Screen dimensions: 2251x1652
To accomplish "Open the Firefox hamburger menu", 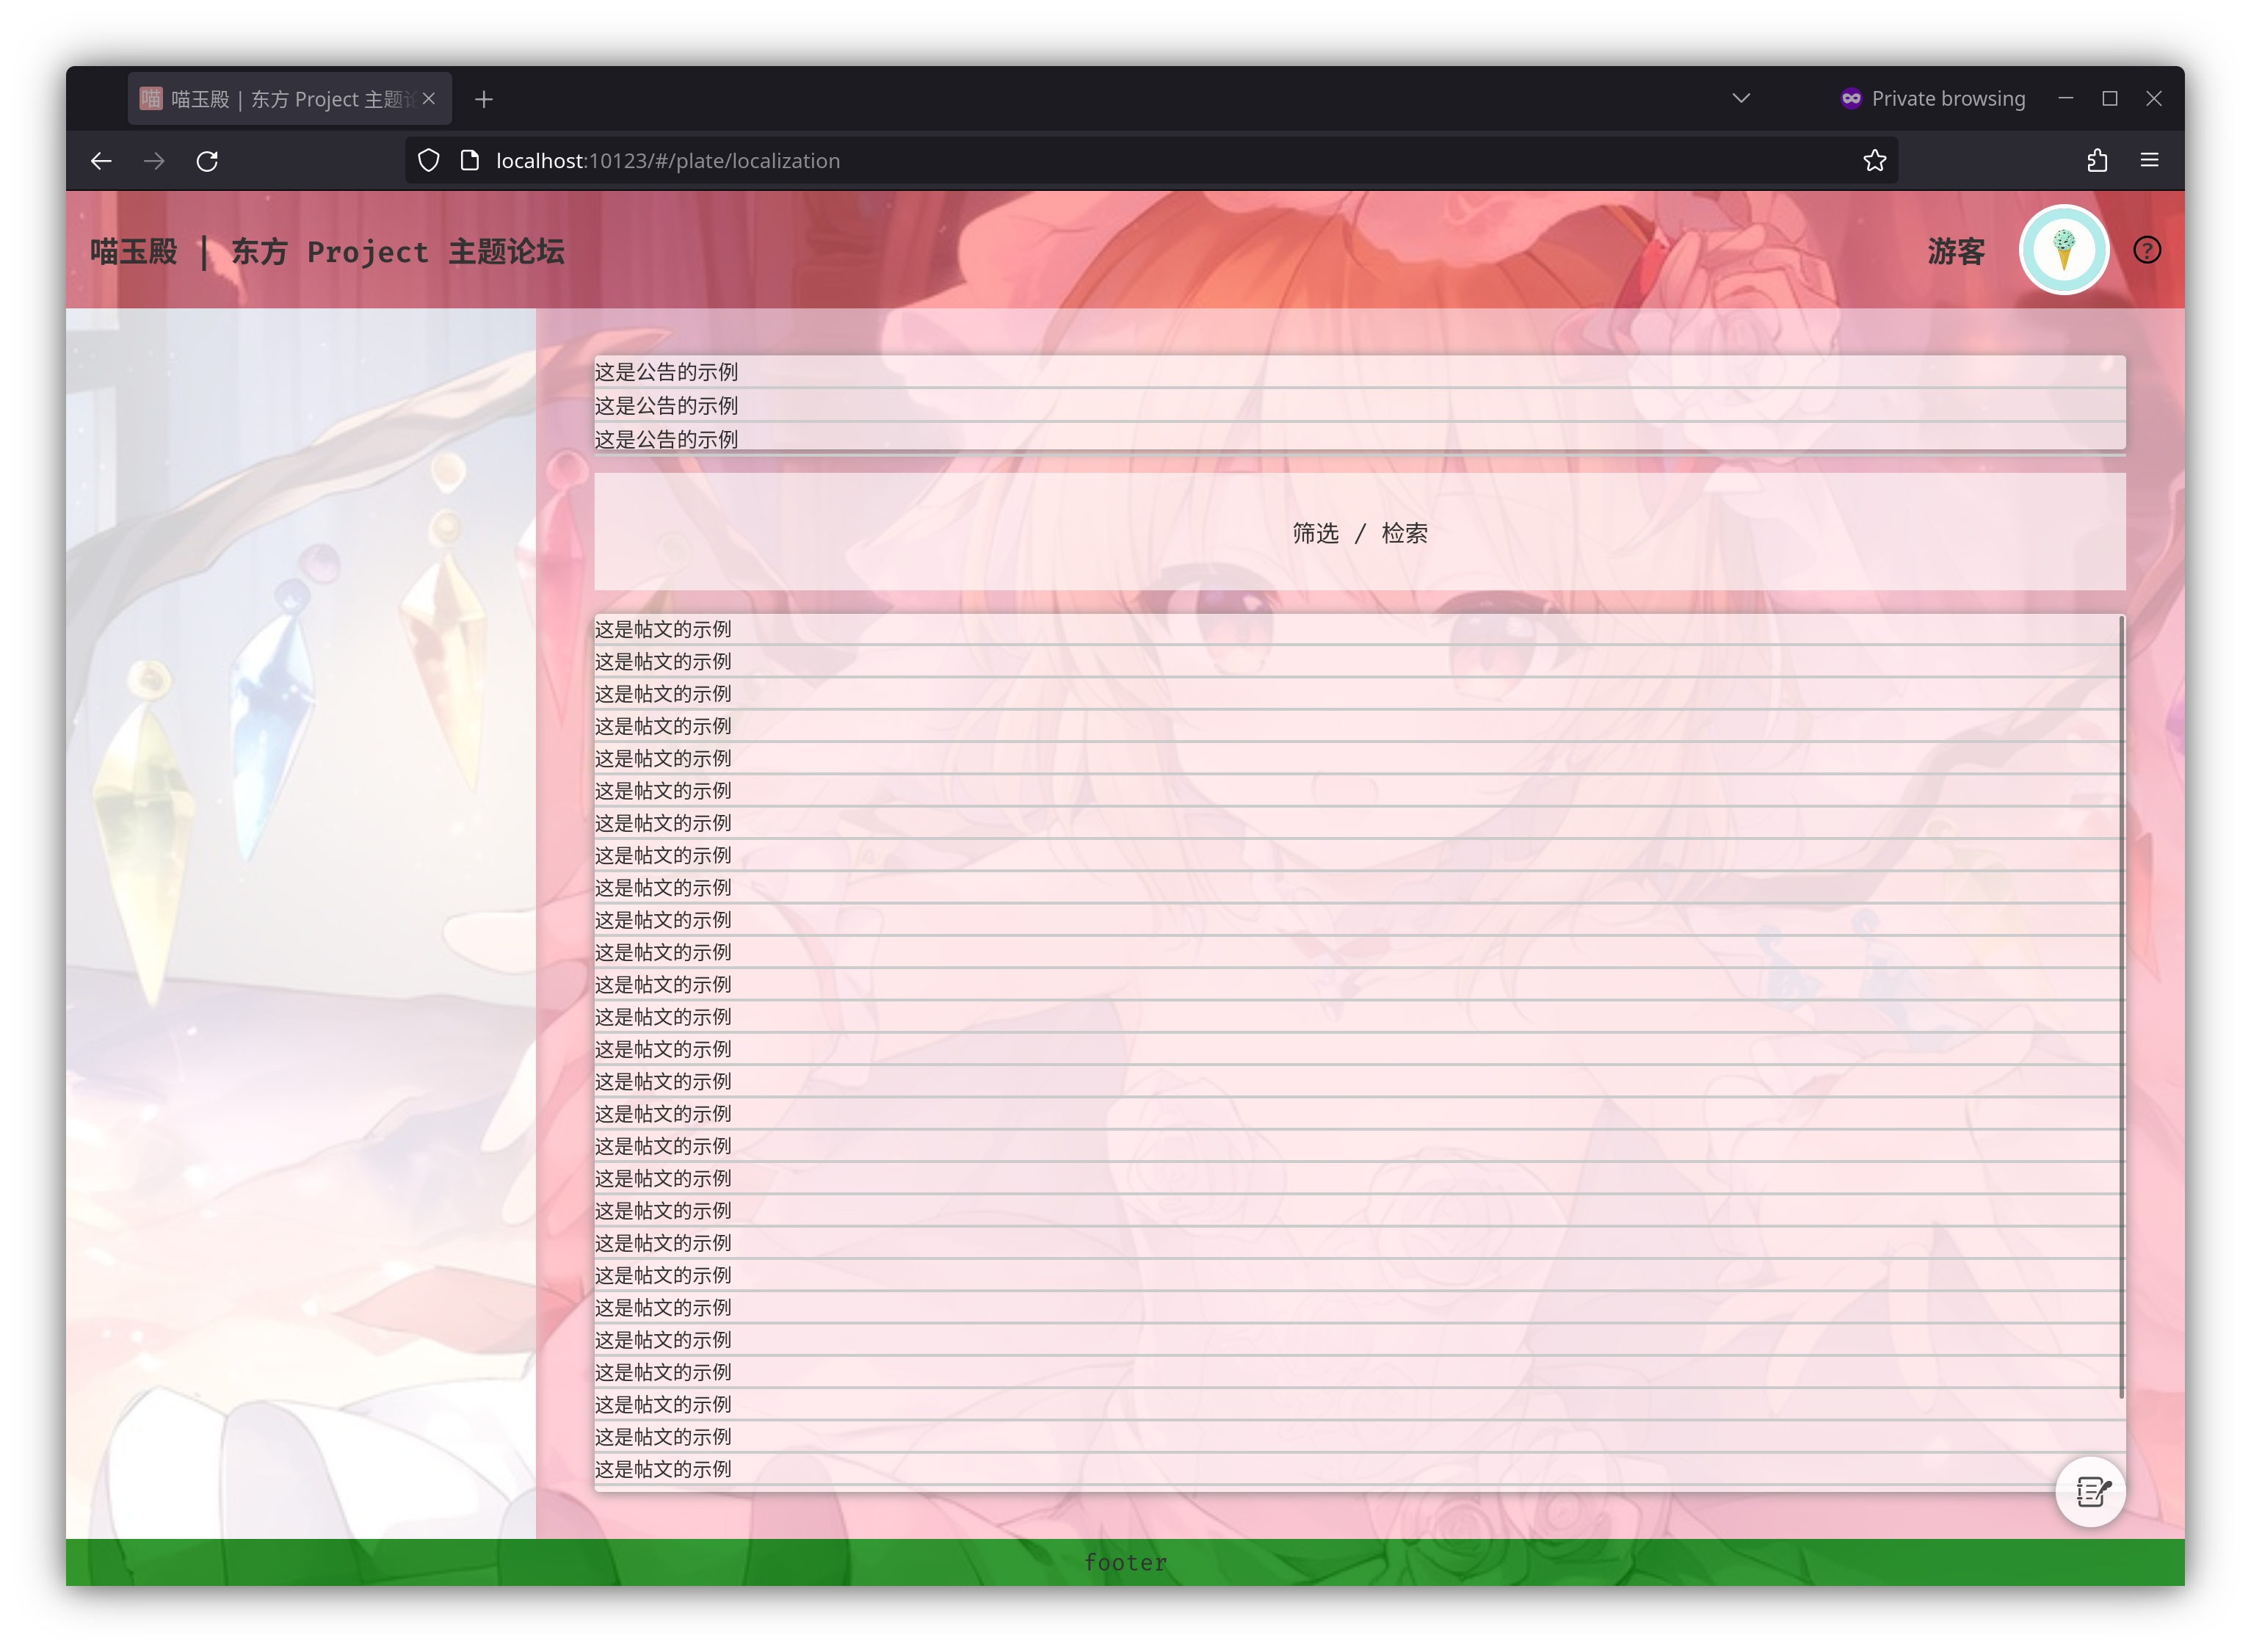I will (2149, 161).
